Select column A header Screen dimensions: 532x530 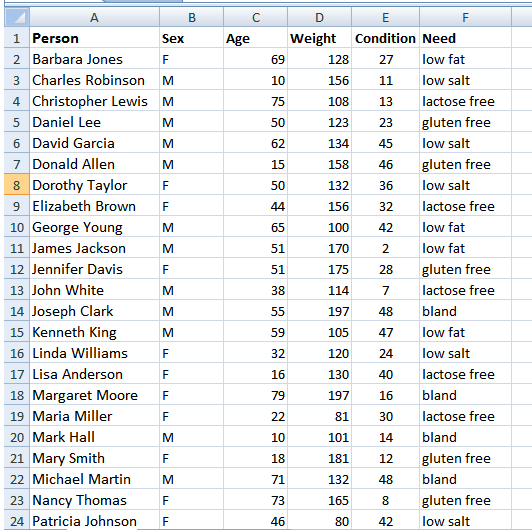[x=94, y=17]
